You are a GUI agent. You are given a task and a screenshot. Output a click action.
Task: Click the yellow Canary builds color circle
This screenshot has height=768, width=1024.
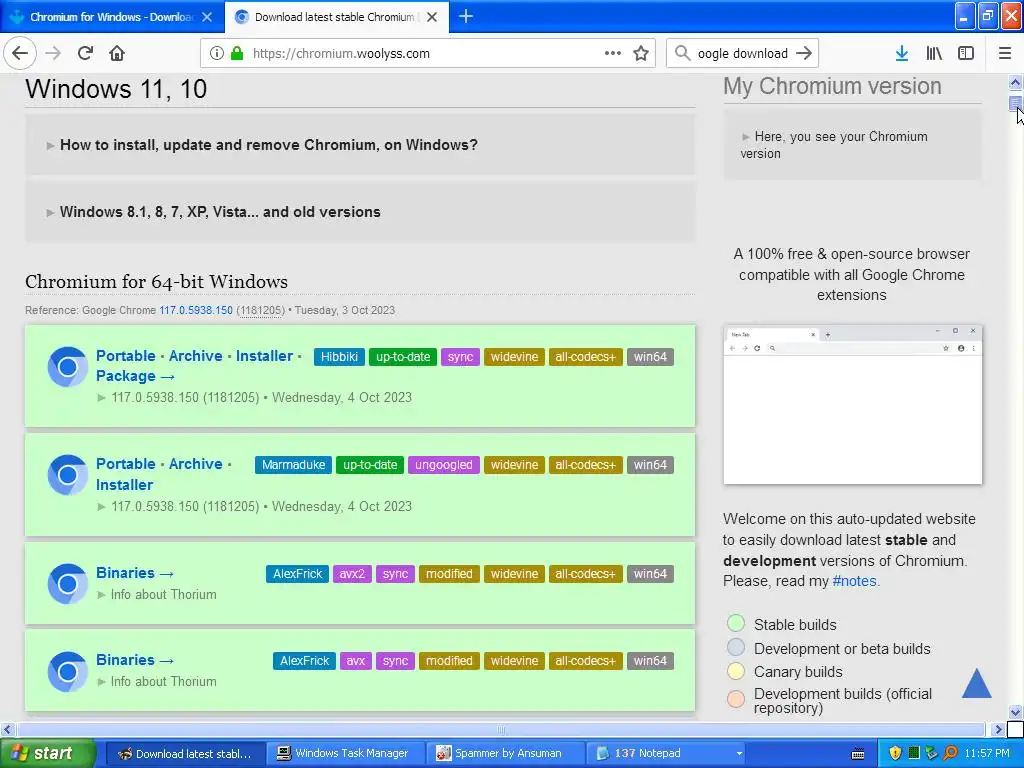[x=736, y=671]
